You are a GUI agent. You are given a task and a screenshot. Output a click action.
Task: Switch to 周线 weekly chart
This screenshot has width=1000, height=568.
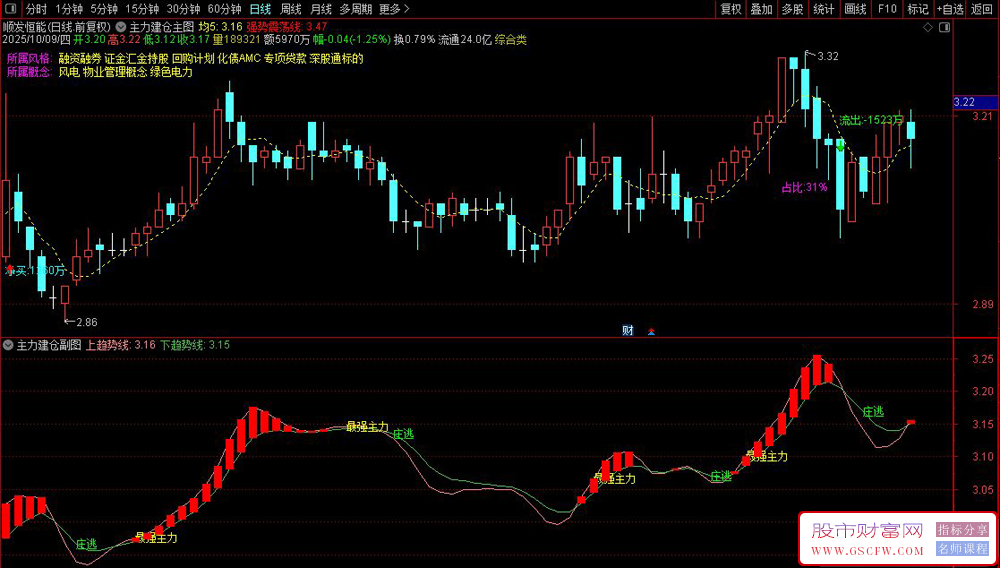click(291, 9)
